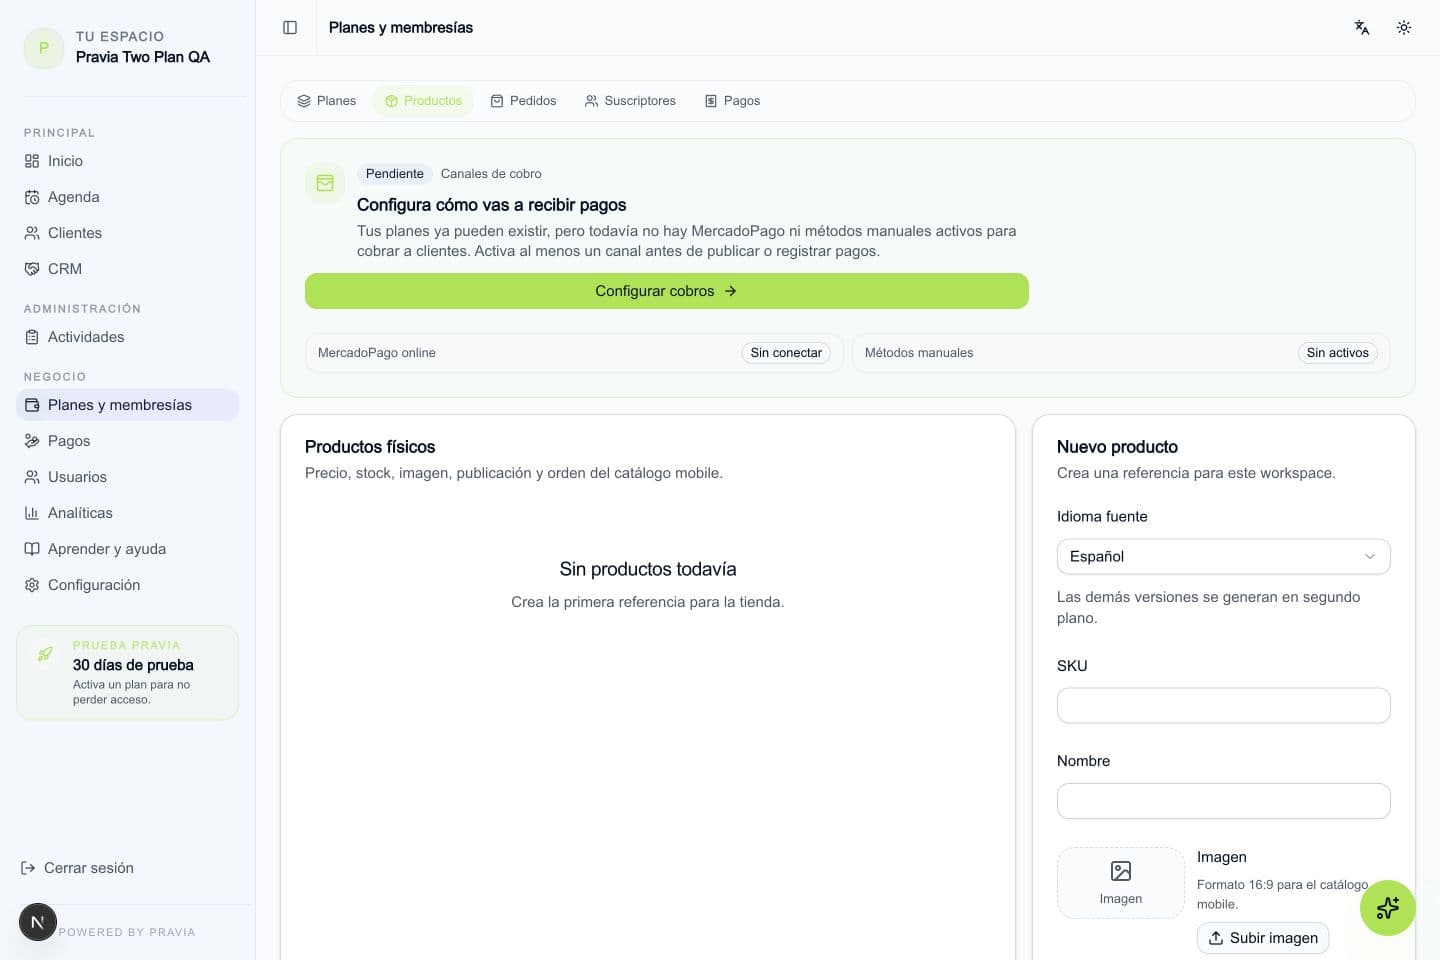Focus the Nombre input field
The height and width of the screenshot is (960, 1440).
(x=1223, y=801)
